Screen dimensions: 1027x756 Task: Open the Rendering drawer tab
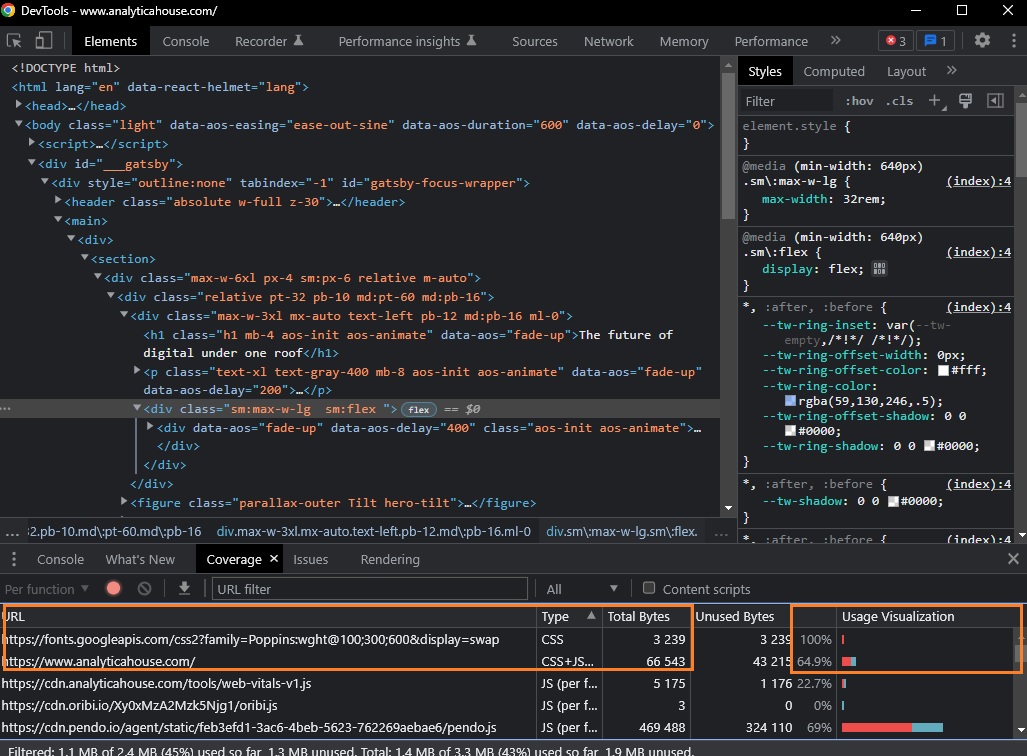point(390,559)
